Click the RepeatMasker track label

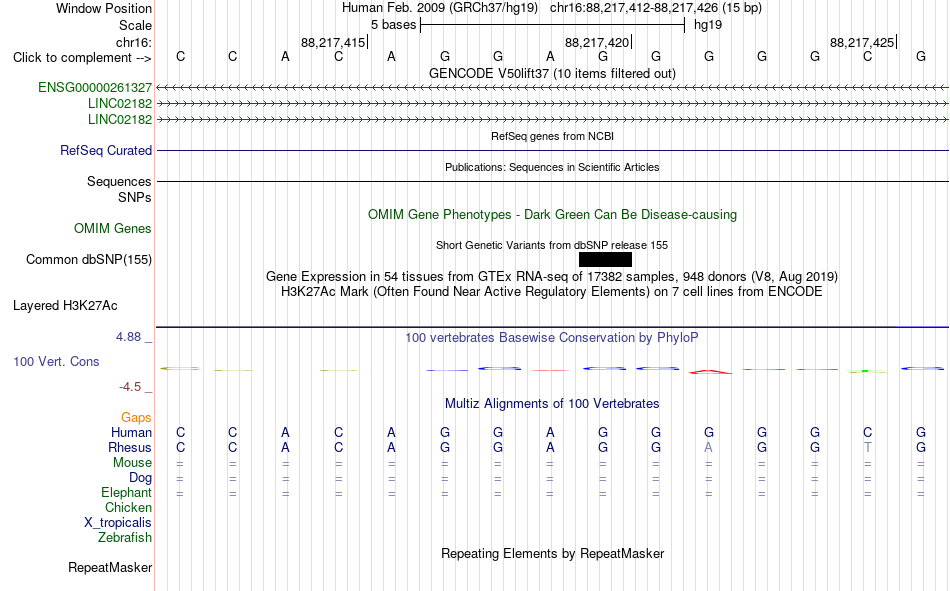click(x=110, y=567)
